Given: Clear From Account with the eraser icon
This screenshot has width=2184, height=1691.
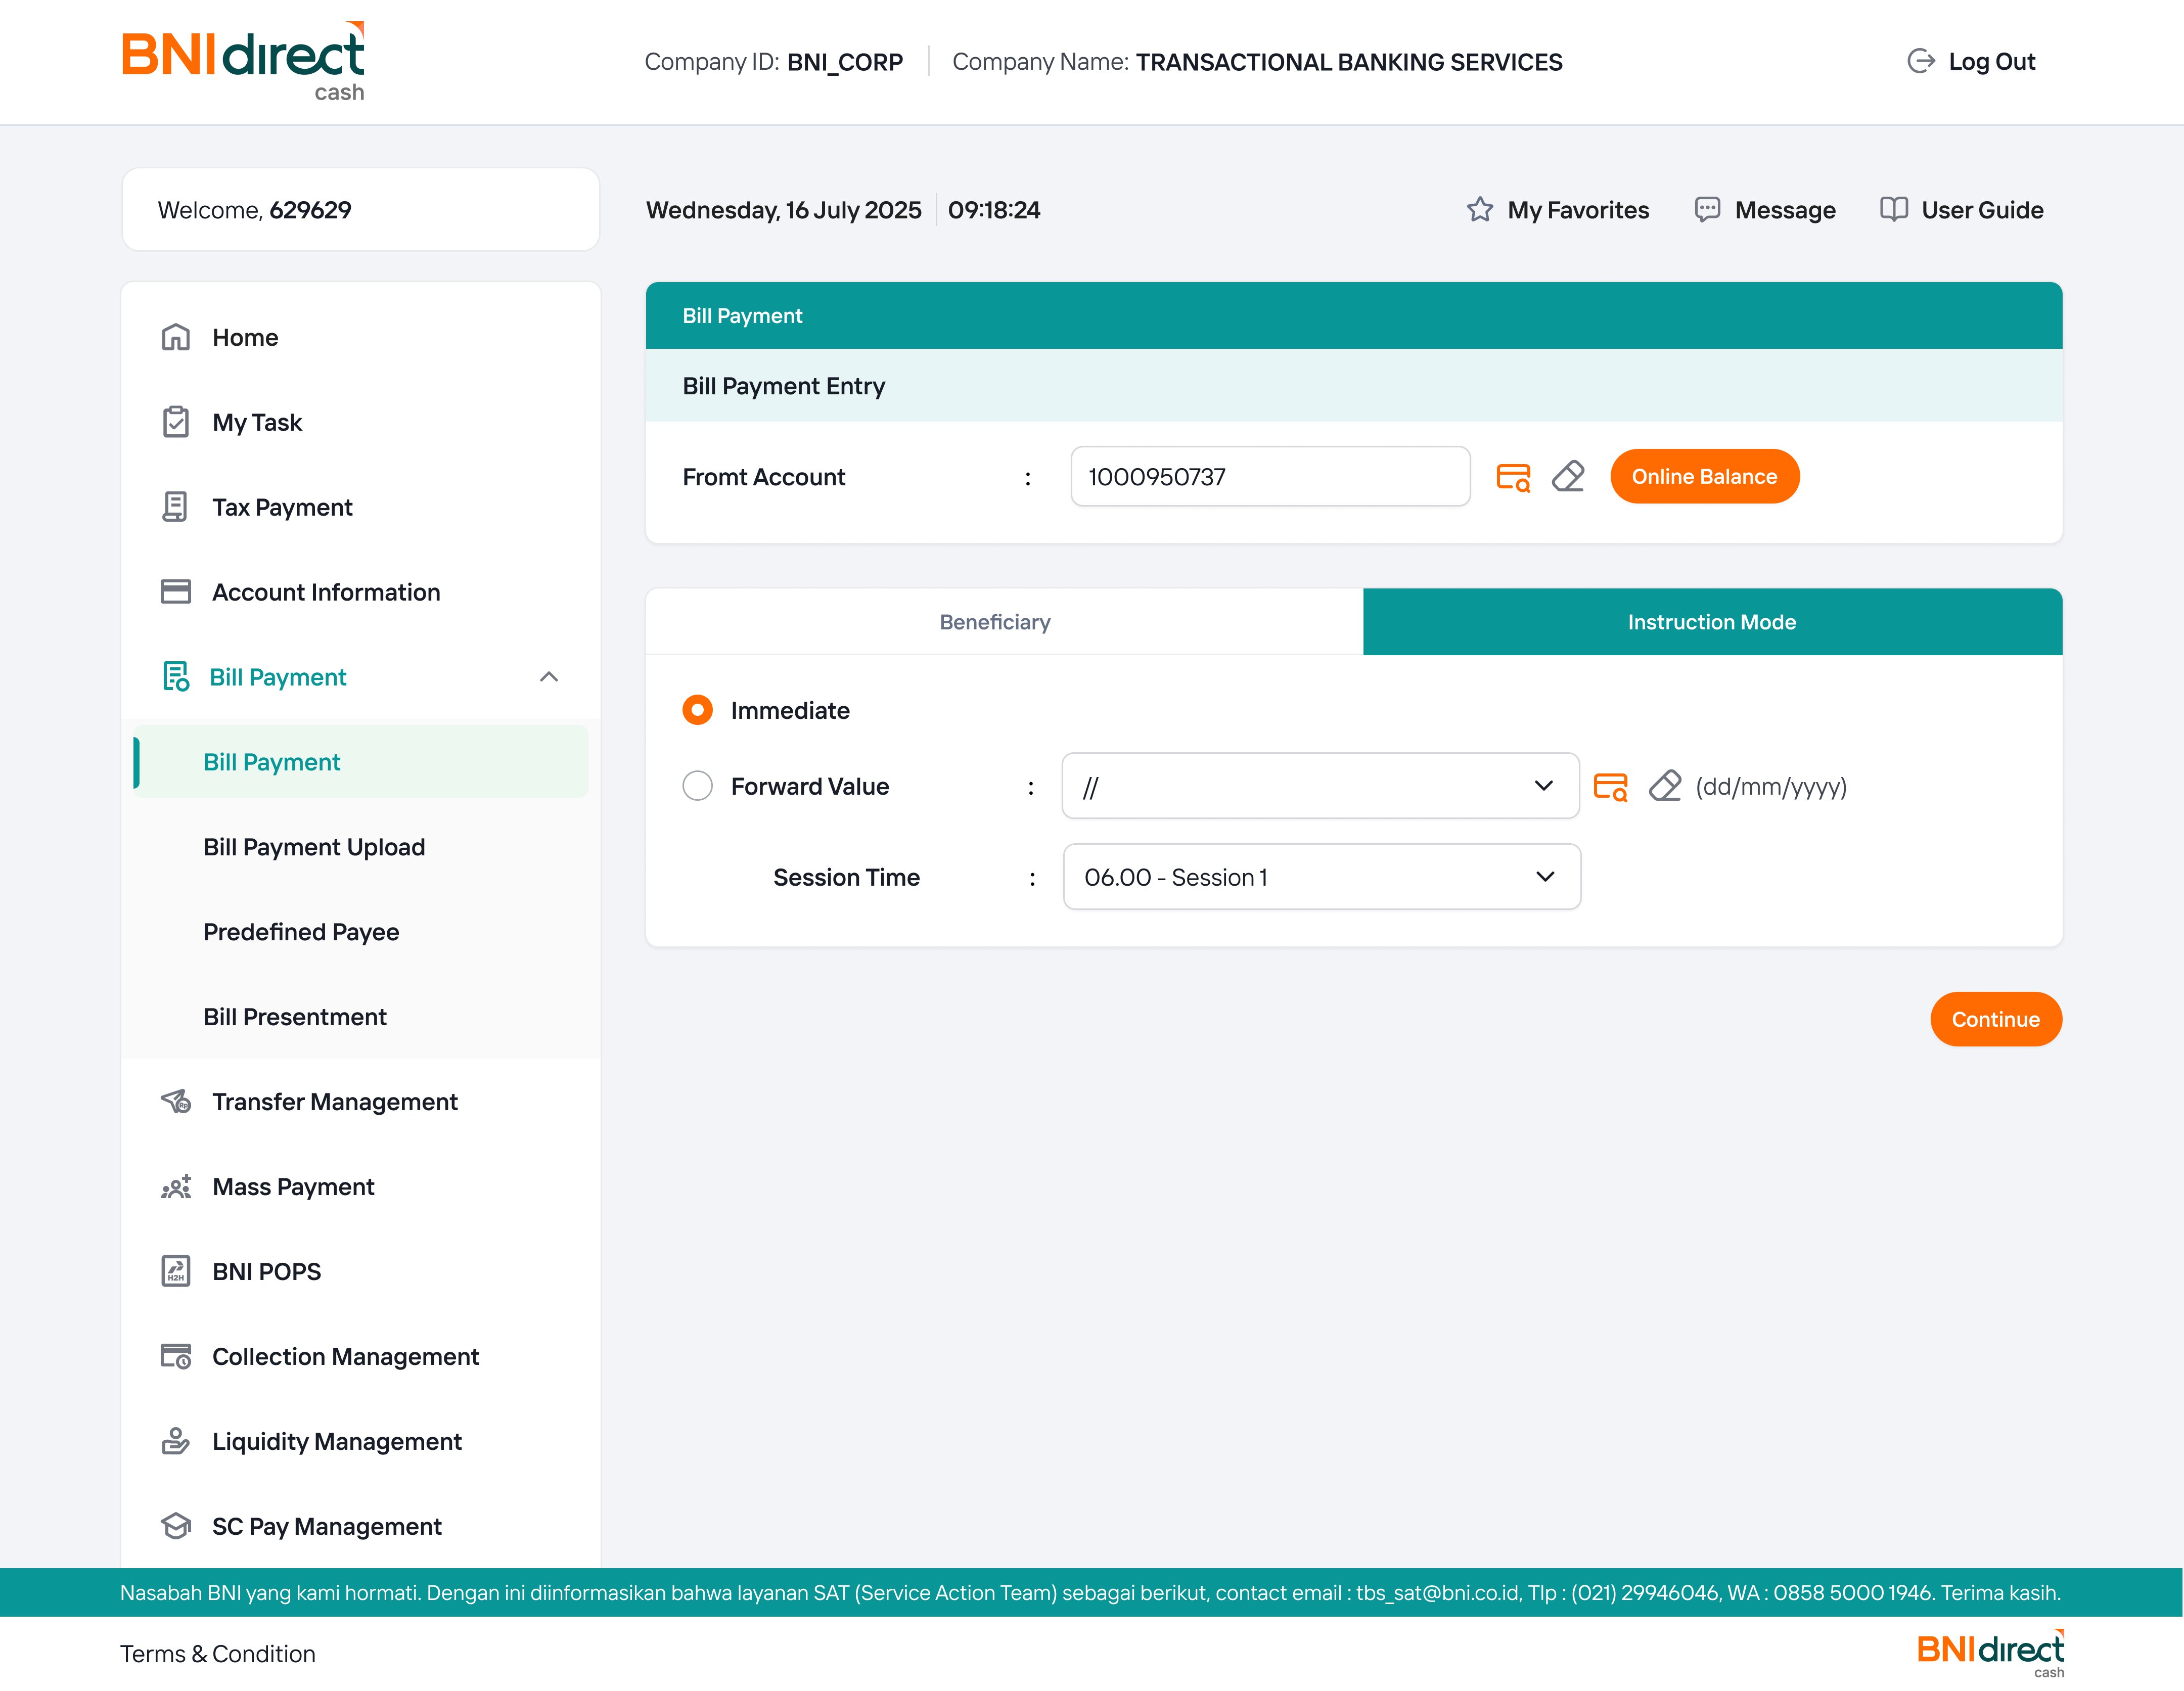Looking at the screenshot, I should tap(1568, 477).
